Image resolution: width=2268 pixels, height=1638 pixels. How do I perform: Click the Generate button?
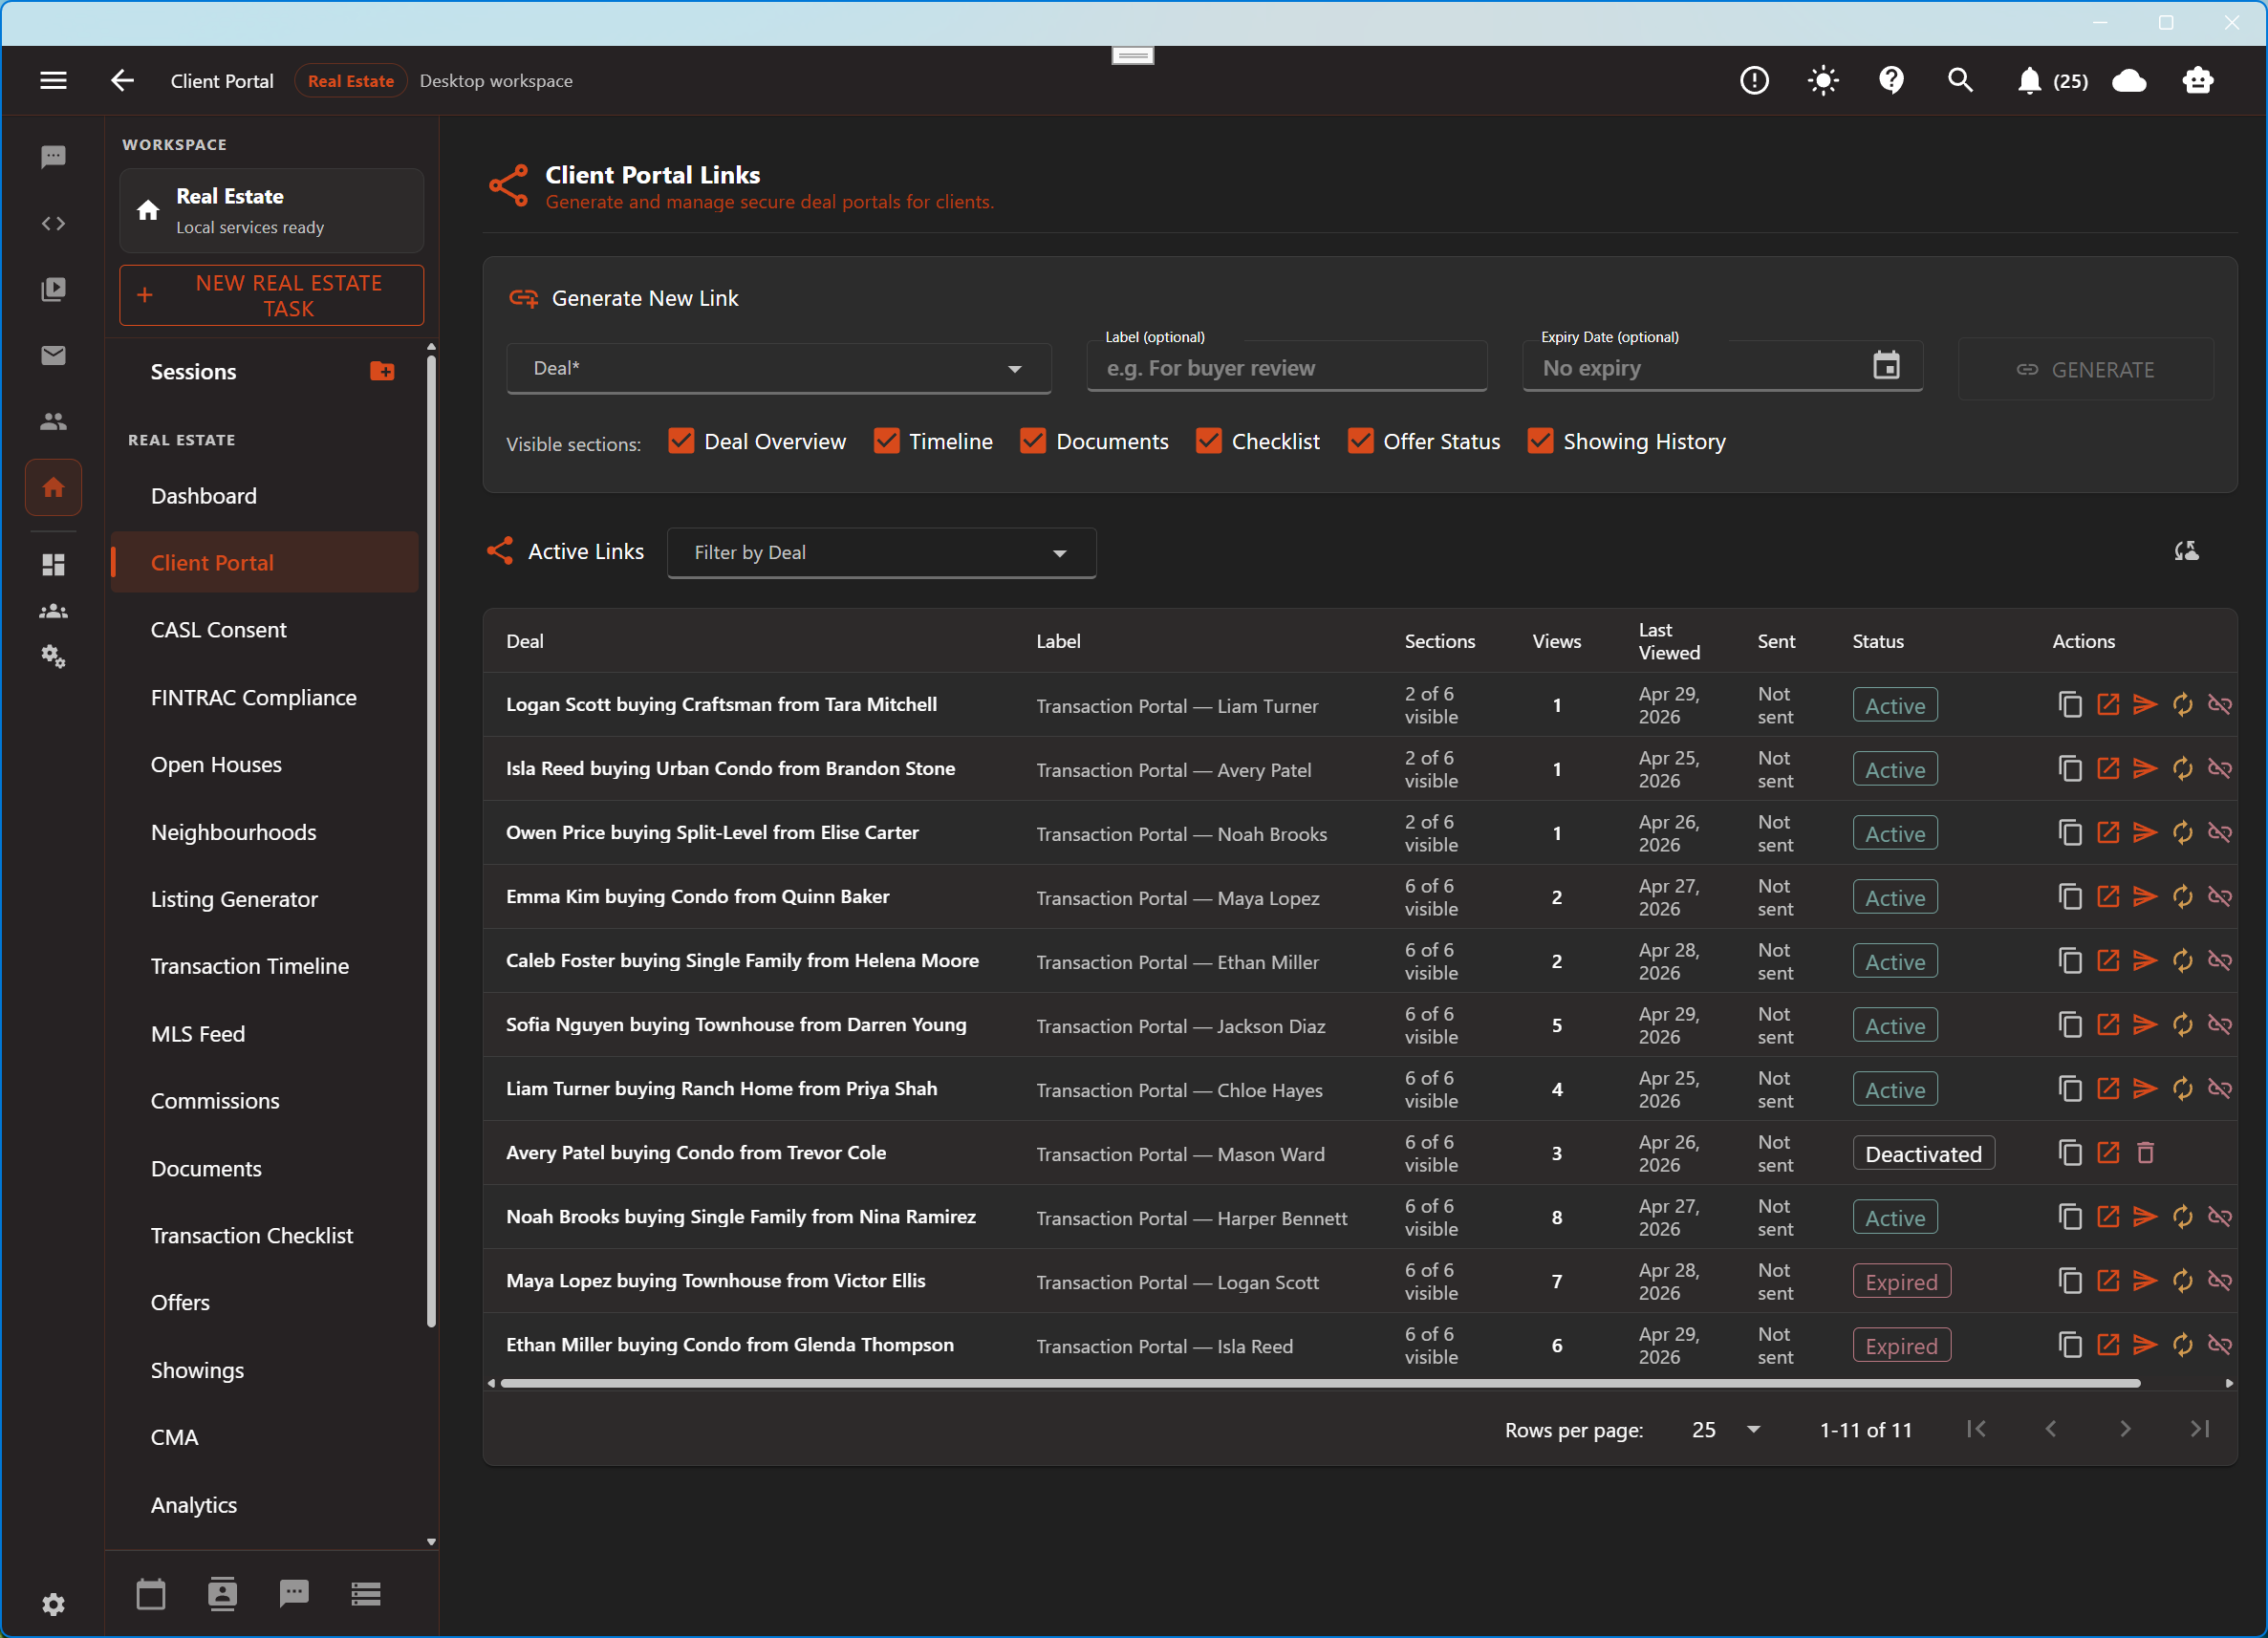2085,369
